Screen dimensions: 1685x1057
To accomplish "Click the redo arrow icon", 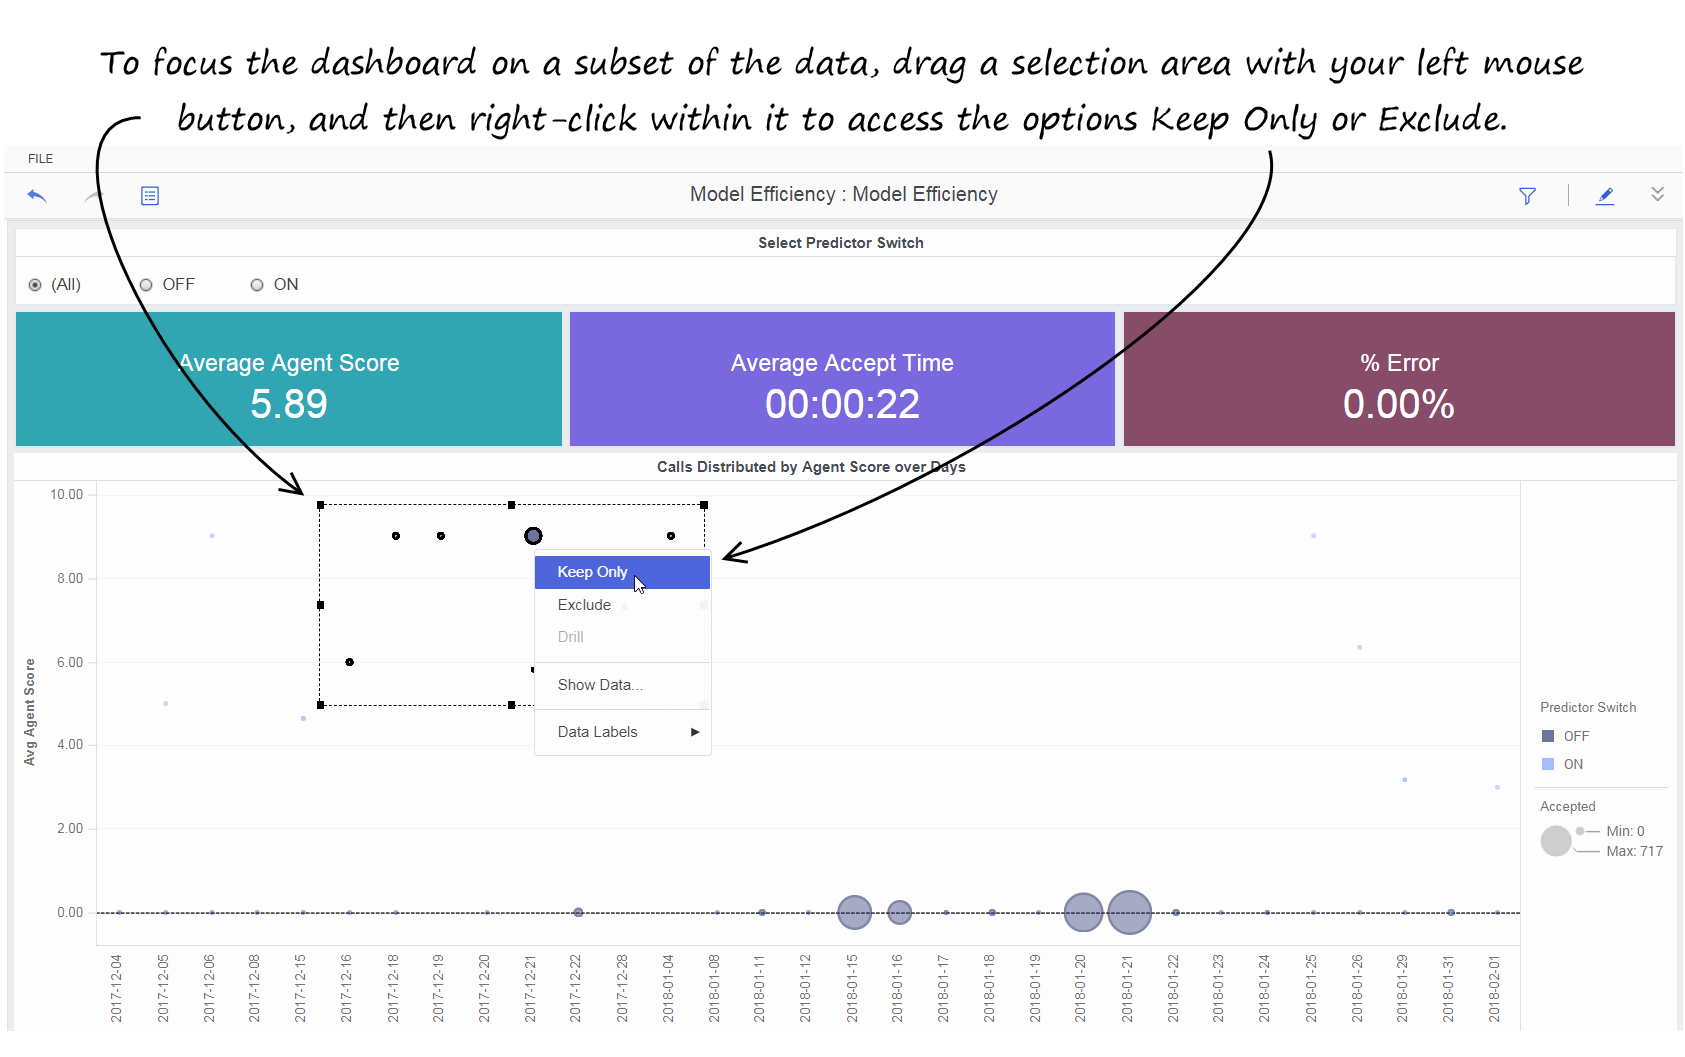I will pos(94,196).
